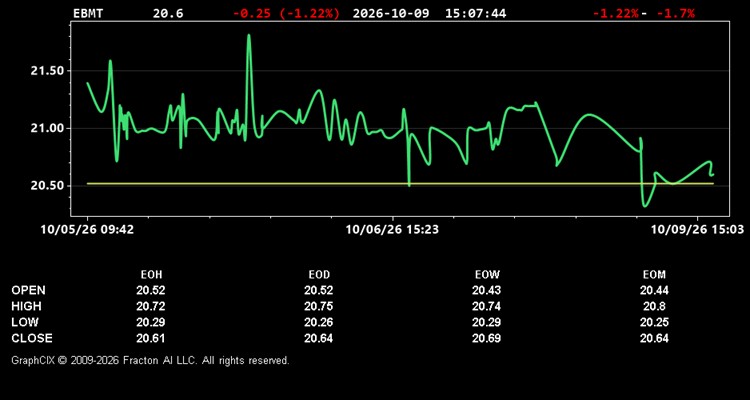750x400 pixels.
Task: Select the EOW open value 20.43
Action: (x=486, y=290)
